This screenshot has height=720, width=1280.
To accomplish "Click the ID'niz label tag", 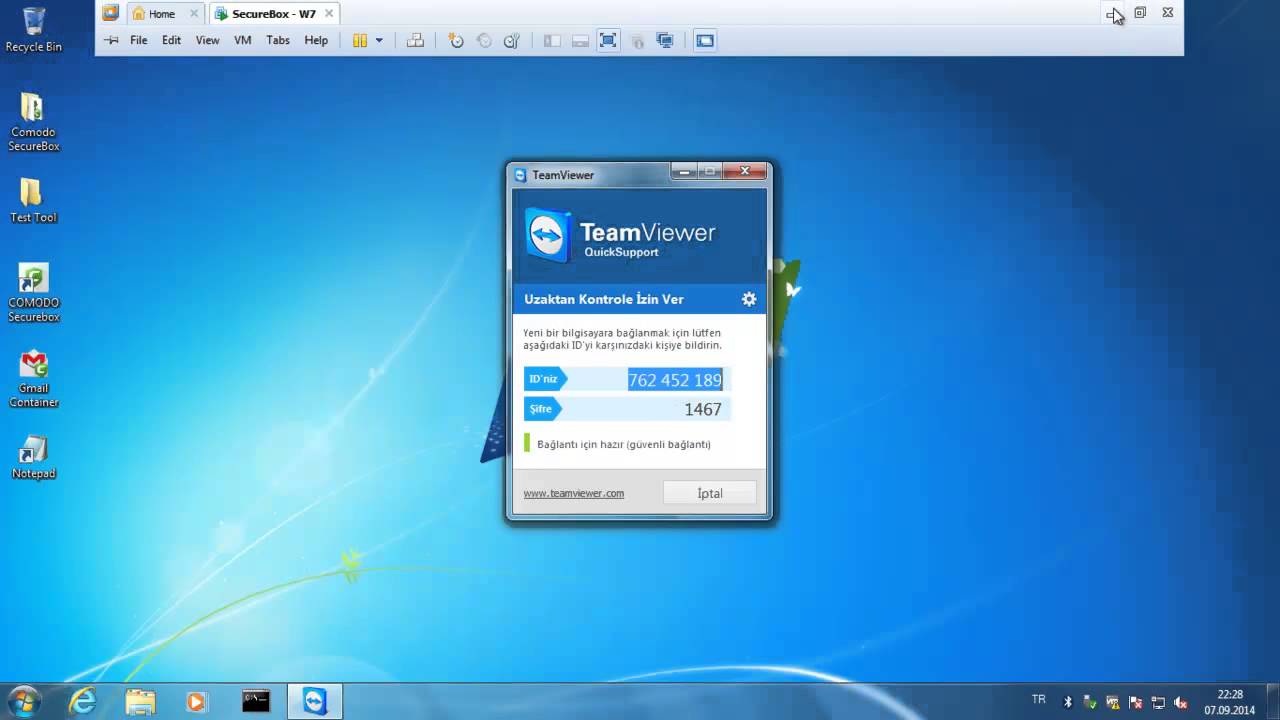I will tap(545, 379).
